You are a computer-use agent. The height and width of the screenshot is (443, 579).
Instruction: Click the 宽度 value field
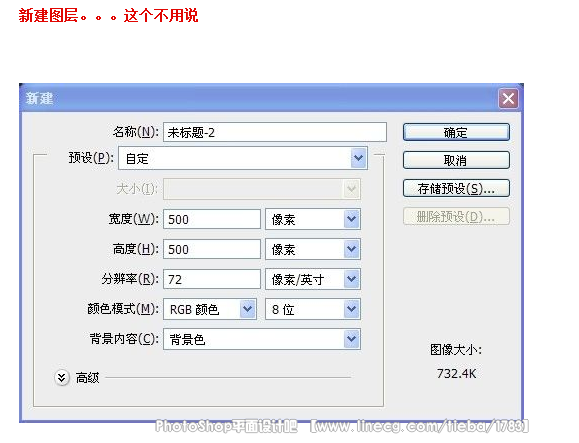pyautogui.click(x=212, y=219)
